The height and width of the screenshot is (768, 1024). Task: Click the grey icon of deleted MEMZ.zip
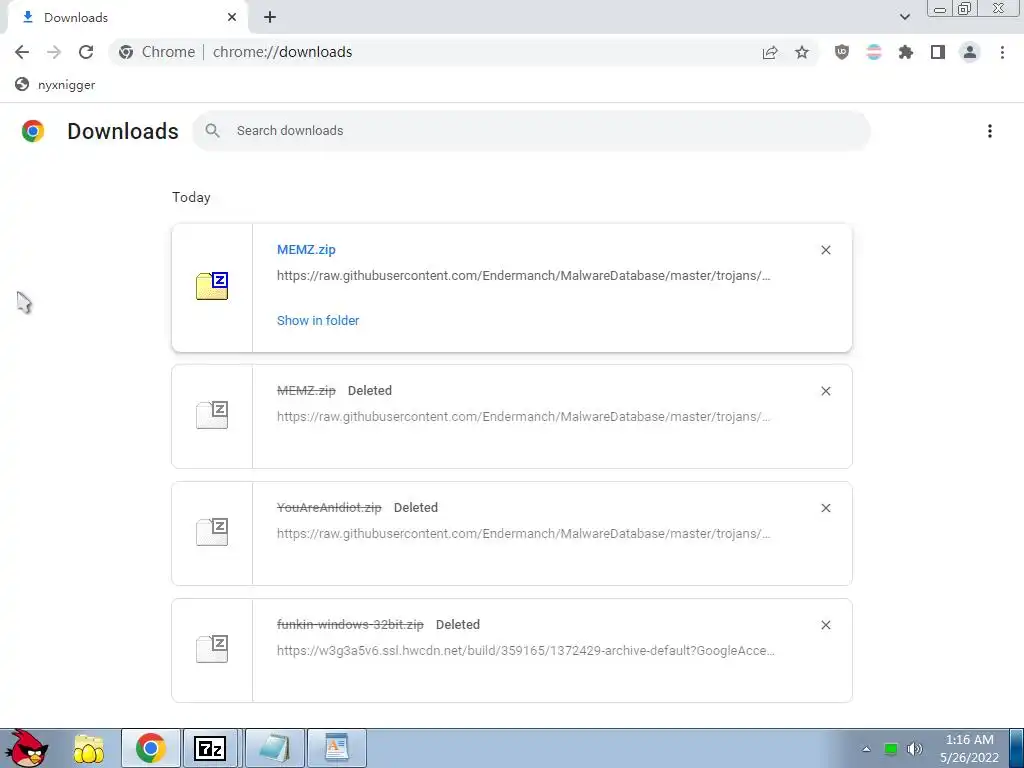coord(212,415)
